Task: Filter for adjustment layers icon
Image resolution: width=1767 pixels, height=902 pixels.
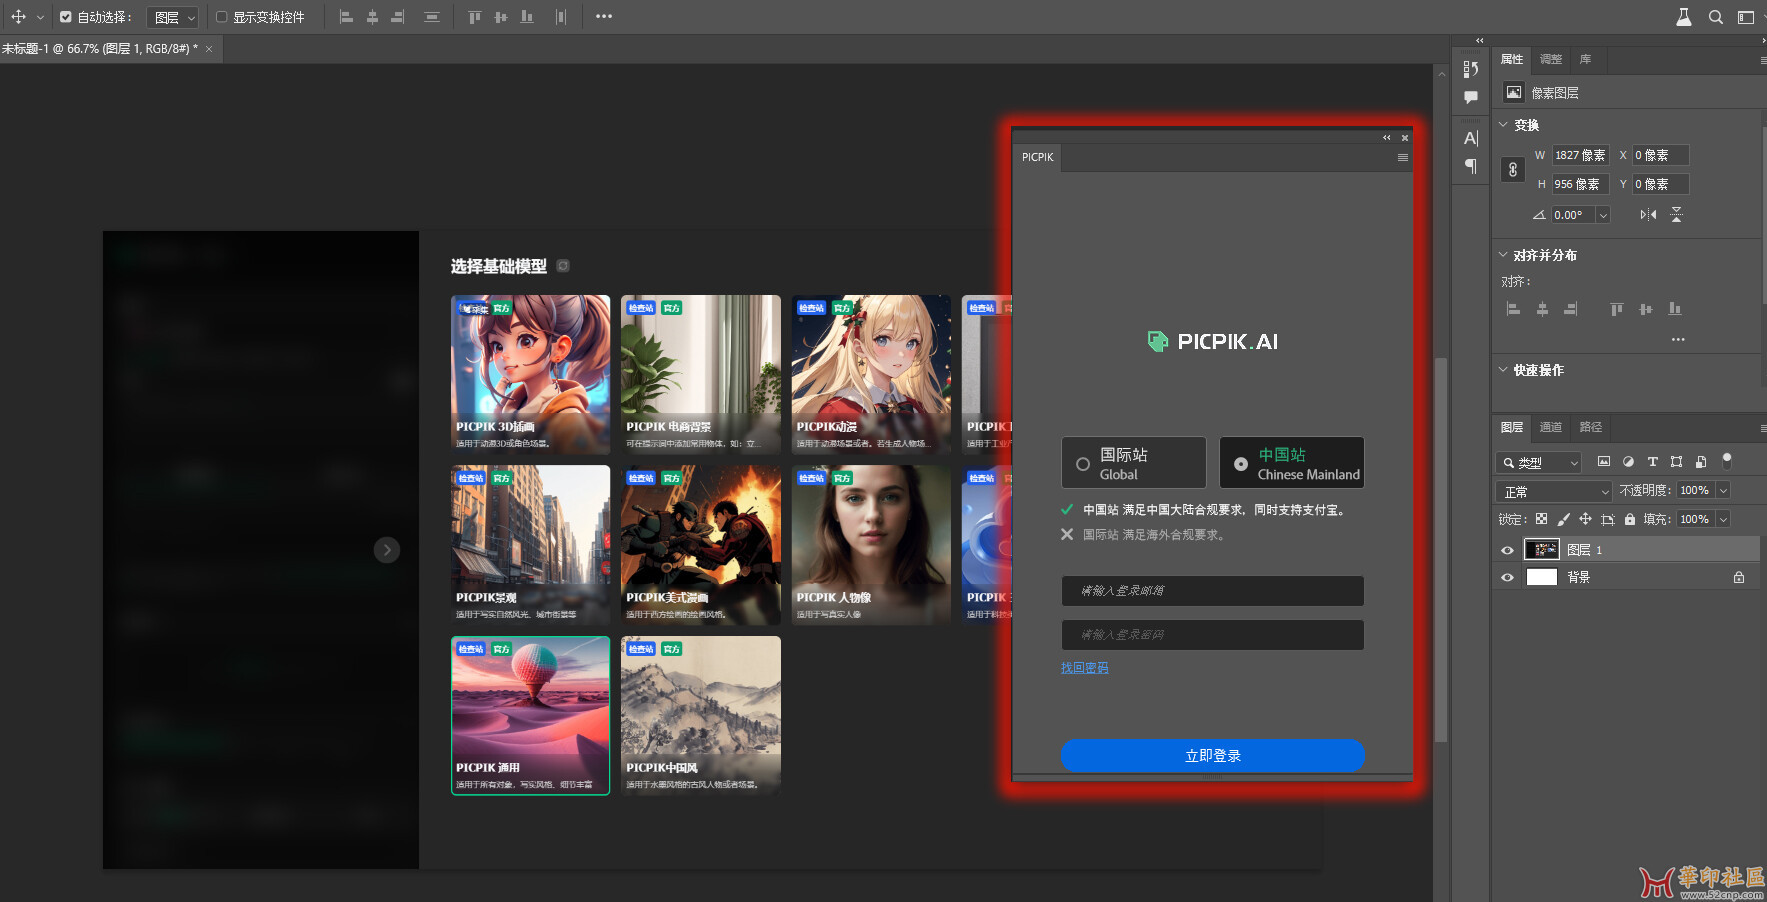Action: point(1628,462)
